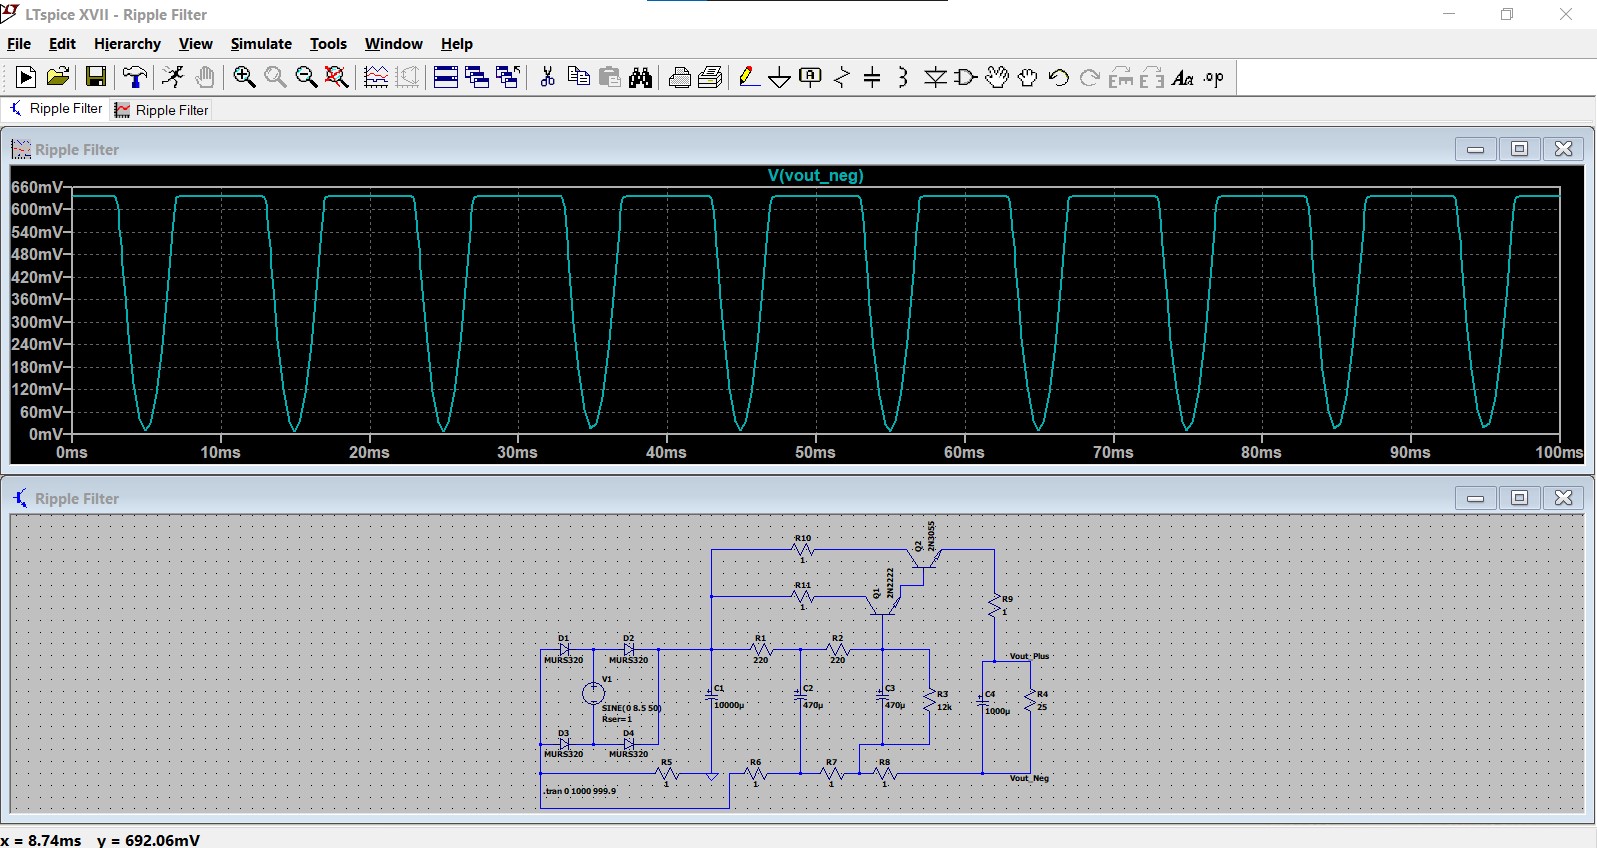Open Control Panel via the hammer icon

(x=134, y=77)
